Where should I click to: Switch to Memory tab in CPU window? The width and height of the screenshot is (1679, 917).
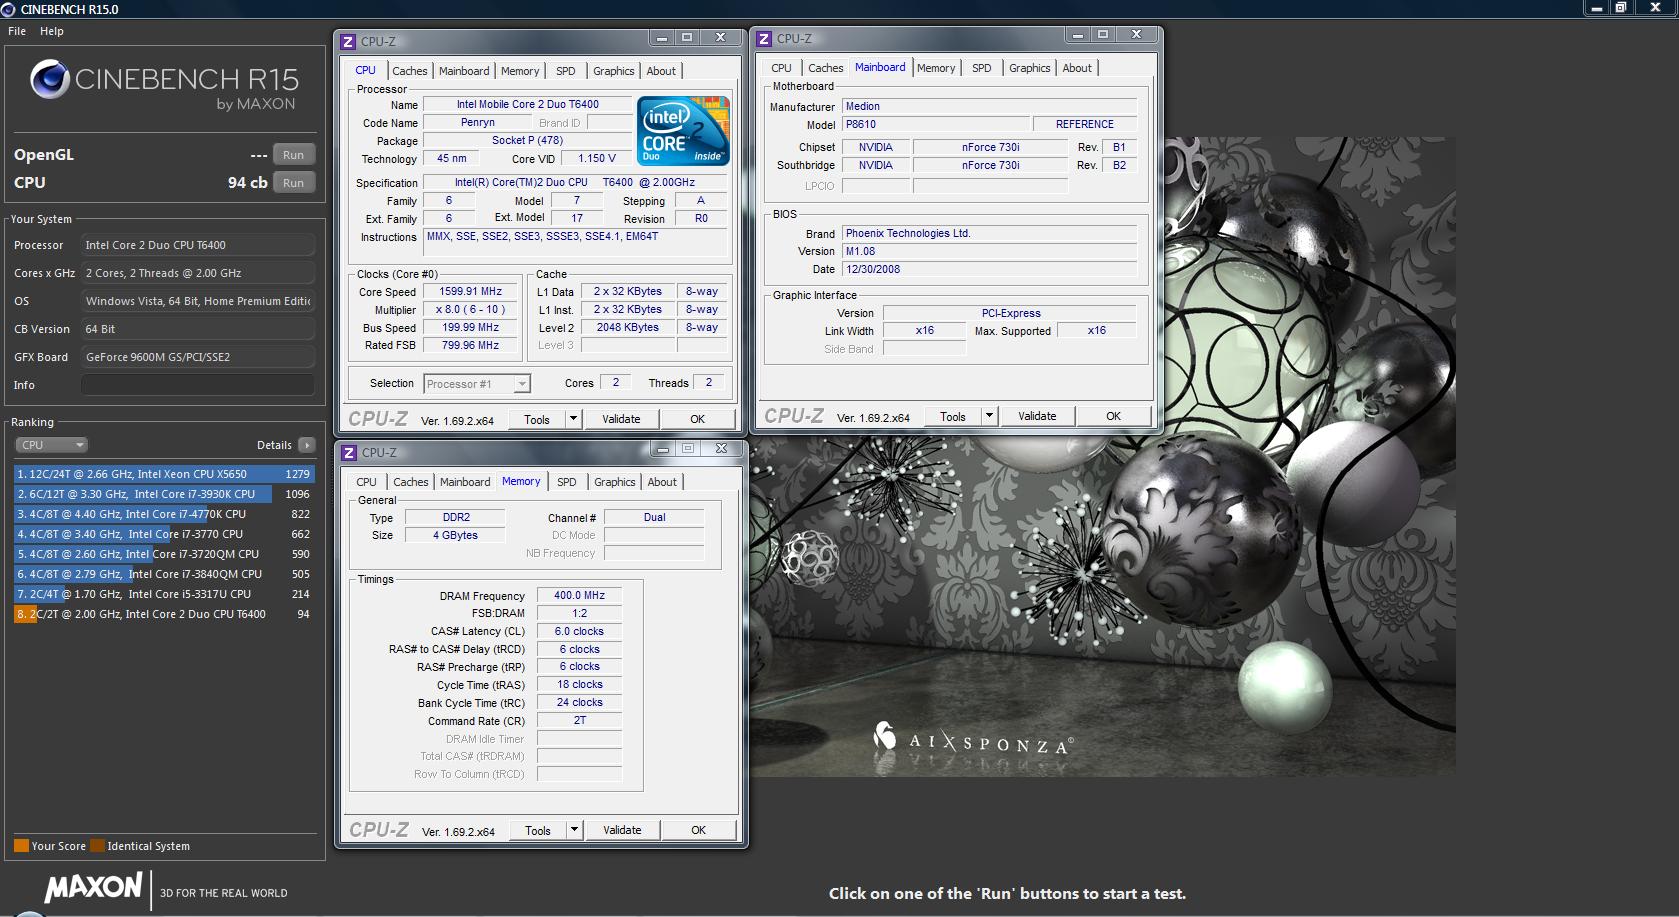pyautogui.click(x=520, y=71)
